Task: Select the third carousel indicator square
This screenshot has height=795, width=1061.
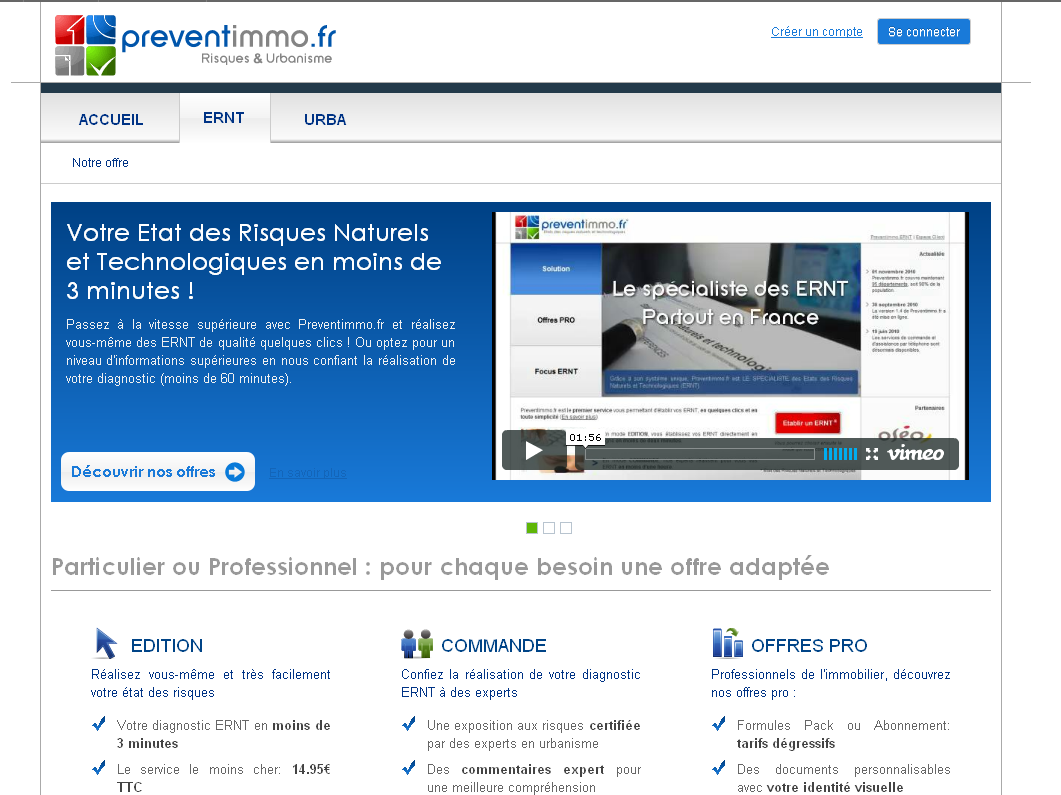Action: point(566,528)
